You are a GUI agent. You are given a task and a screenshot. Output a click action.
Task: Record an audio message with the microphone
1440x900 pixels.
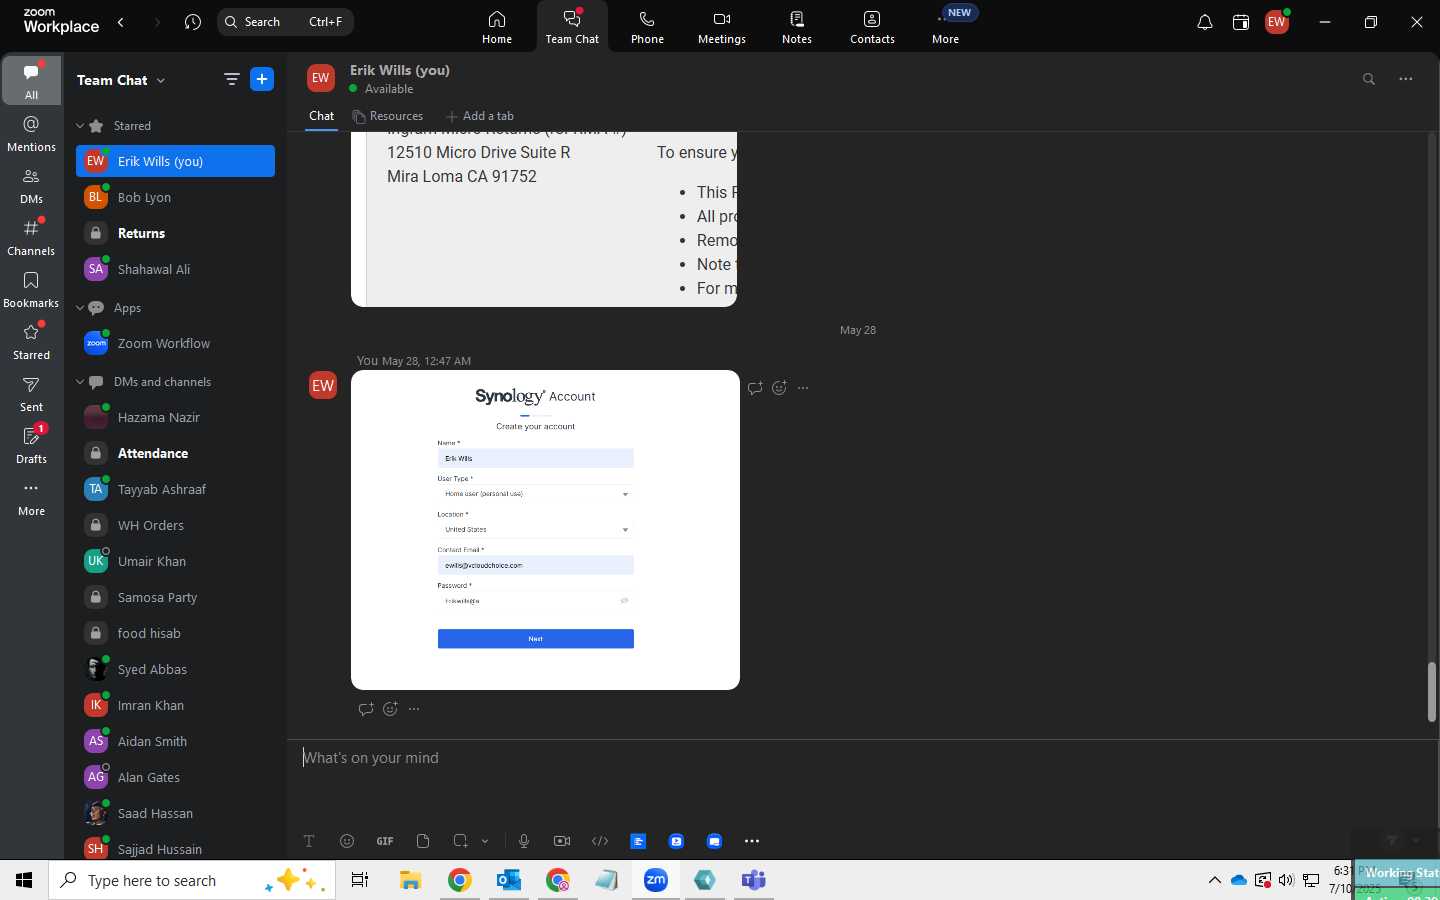pyautogui.click(x=524, y=841)
